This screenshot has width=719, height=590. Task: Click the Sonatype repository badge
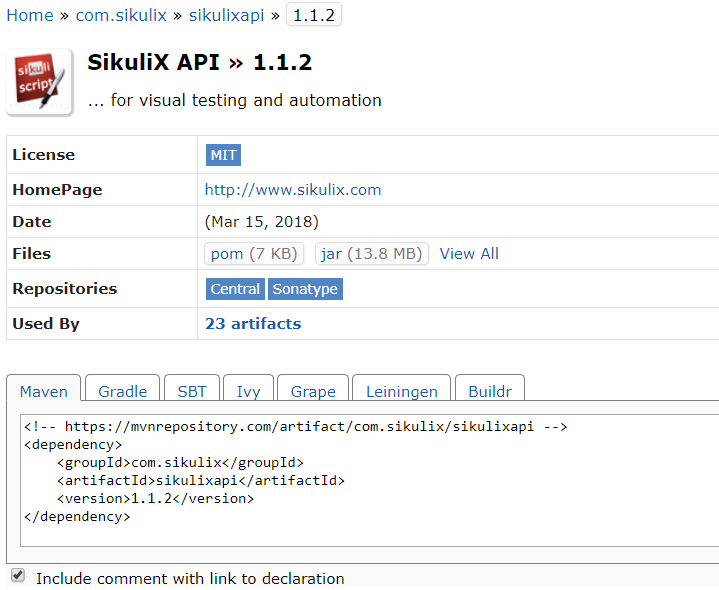(305, 289)
